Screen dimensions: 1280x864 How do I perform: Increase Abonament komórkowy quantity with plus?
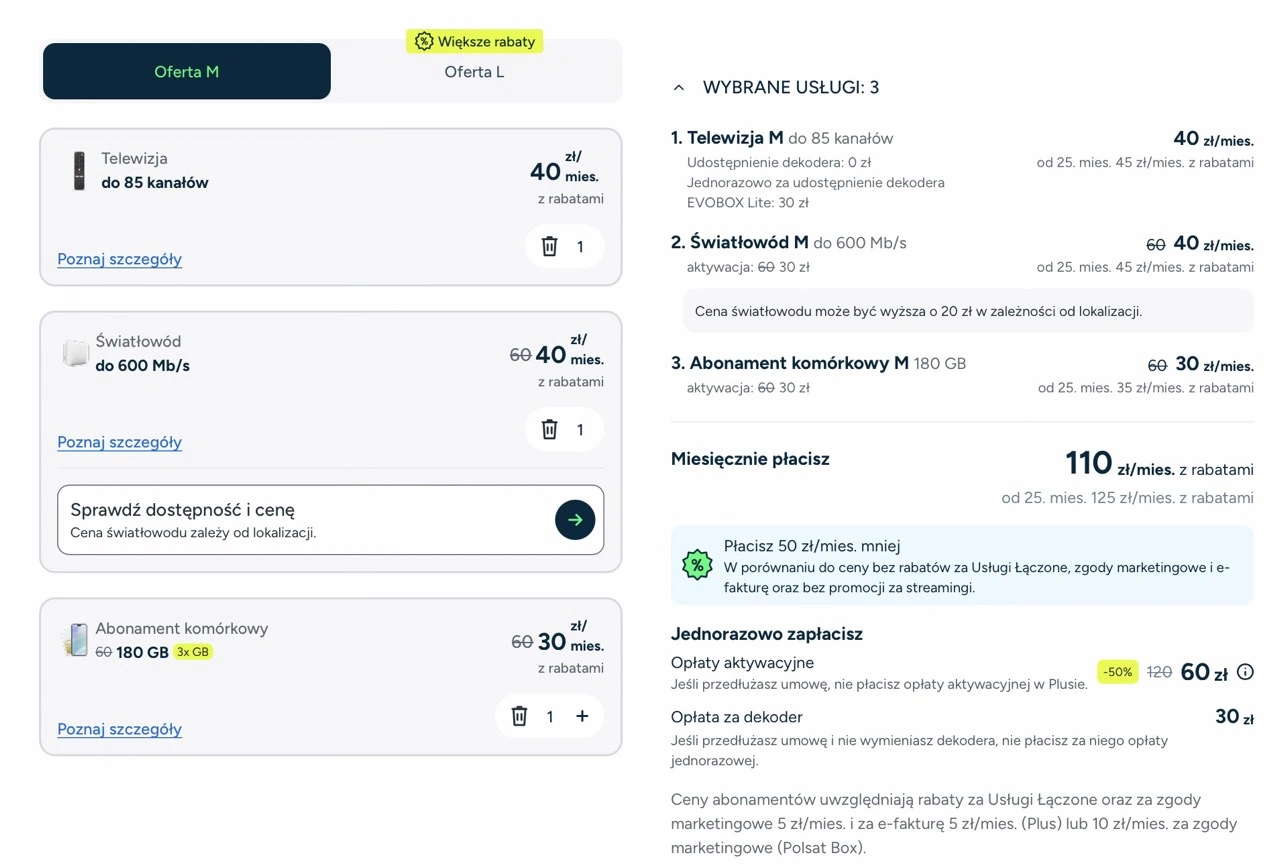pos(582,716)
